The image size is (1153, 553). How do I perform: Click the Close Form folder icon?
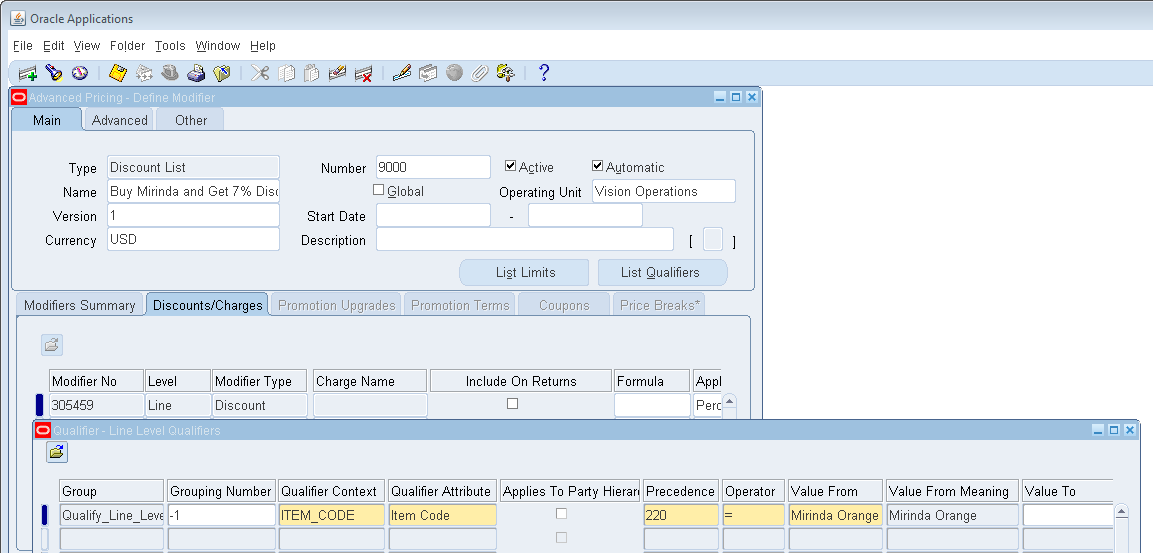click(x=221, y=73)
